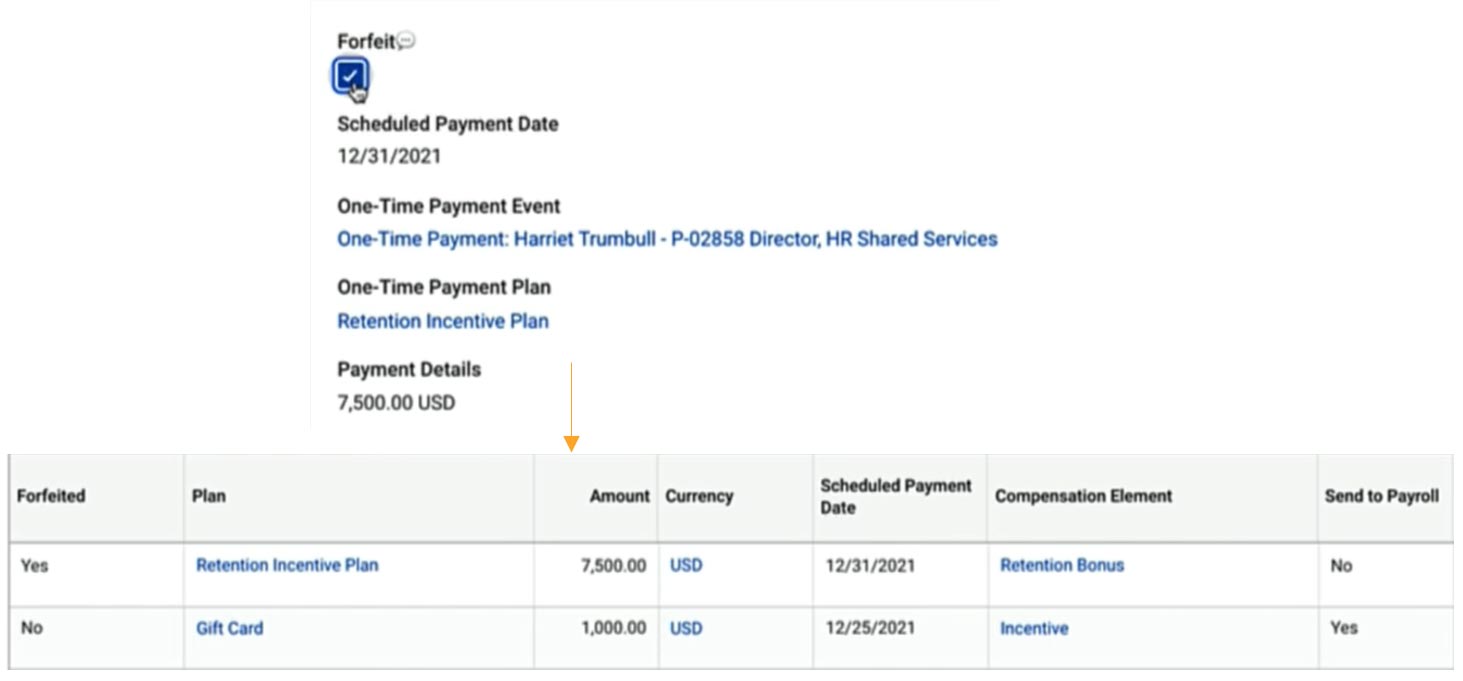The width and height of the screenshot is (1463, 681).
Task: Open the Retention Bonus compensation element
Action: click(1062, 565)
